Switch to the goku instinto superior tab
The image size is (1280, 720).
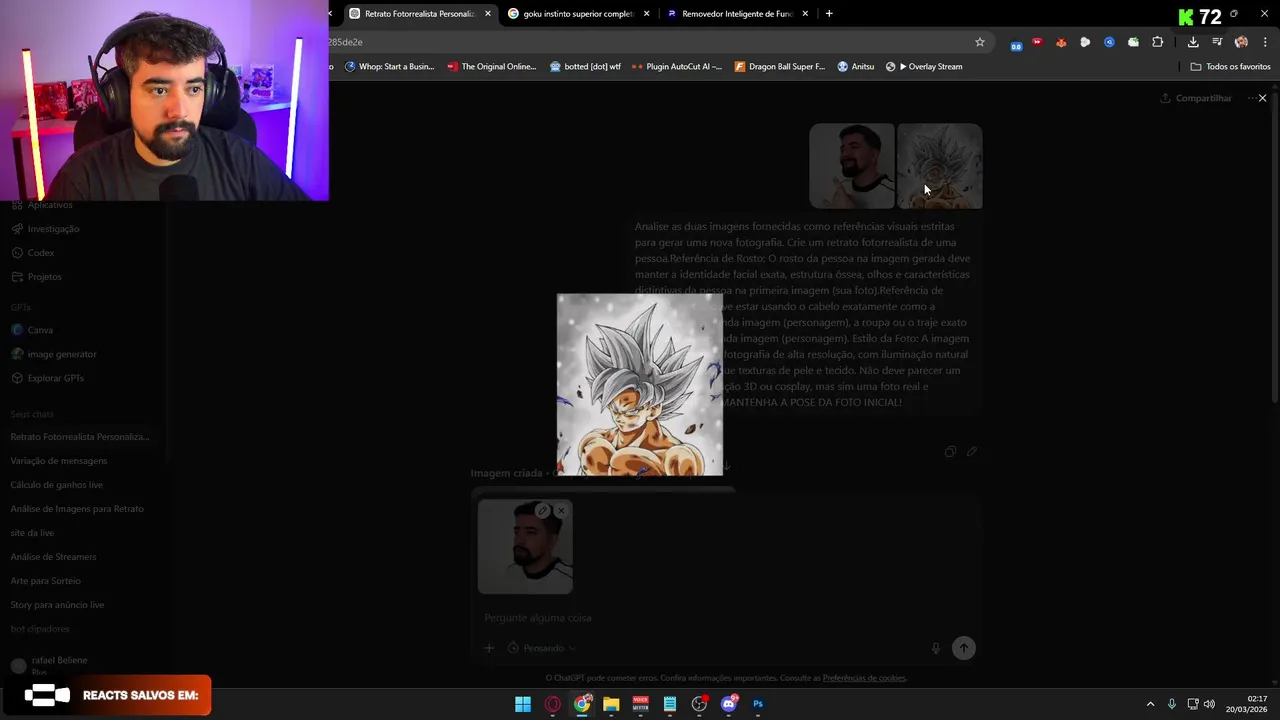[x=571, y=14]
